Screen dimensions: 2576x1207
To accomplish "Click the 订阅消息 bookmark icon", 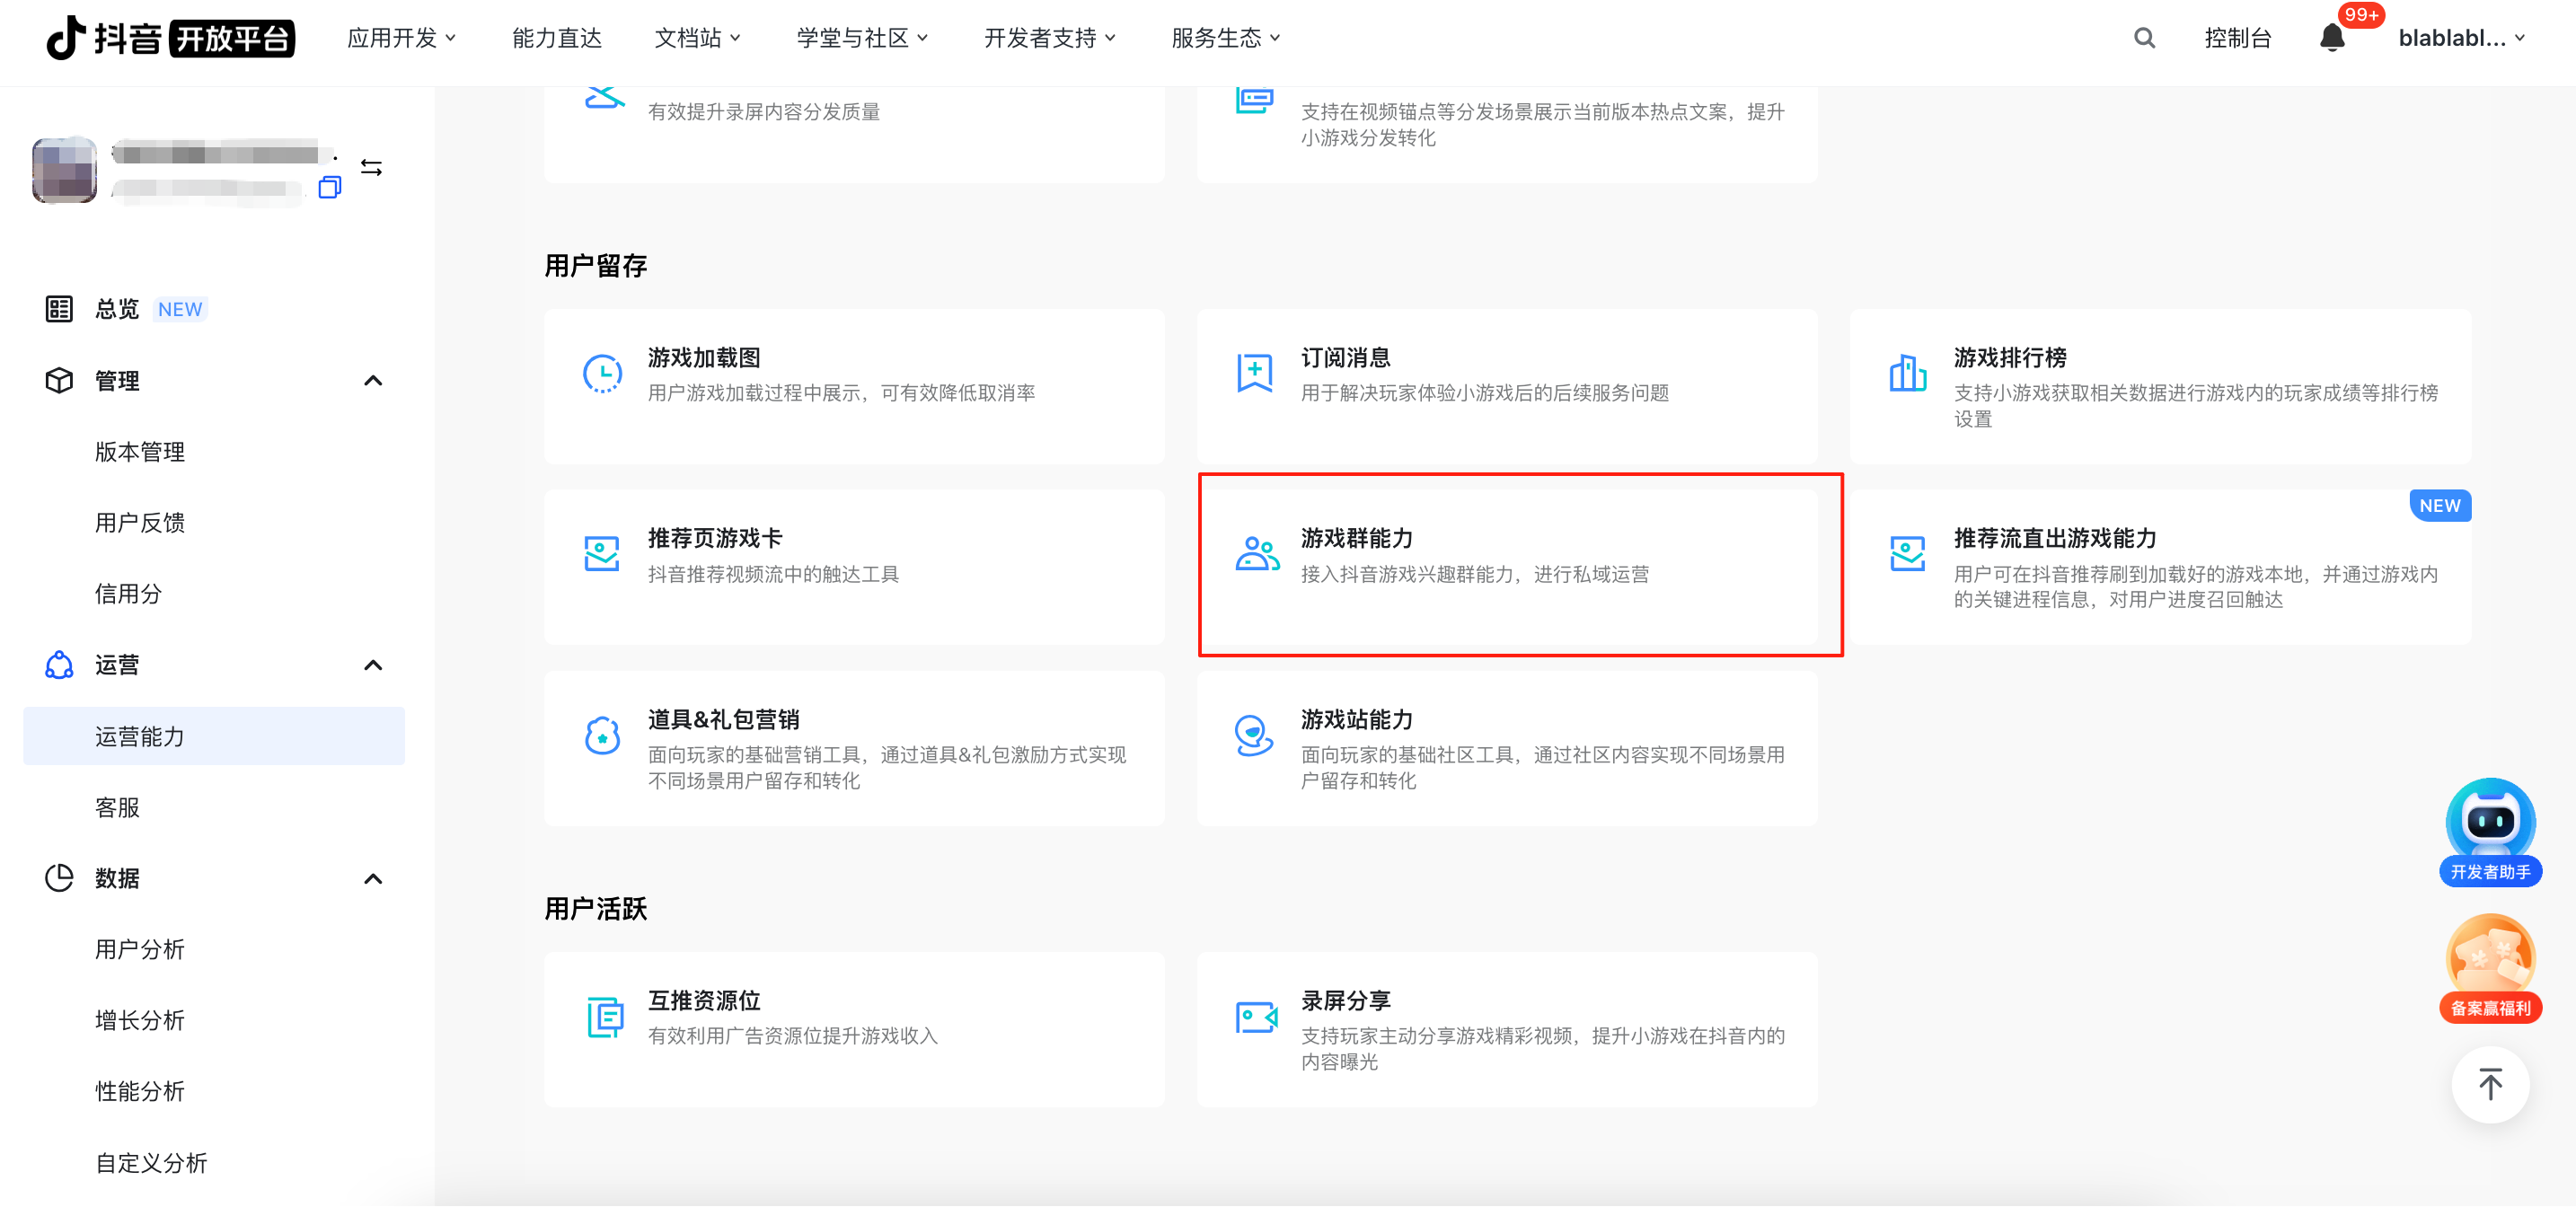I will 1255,373.
